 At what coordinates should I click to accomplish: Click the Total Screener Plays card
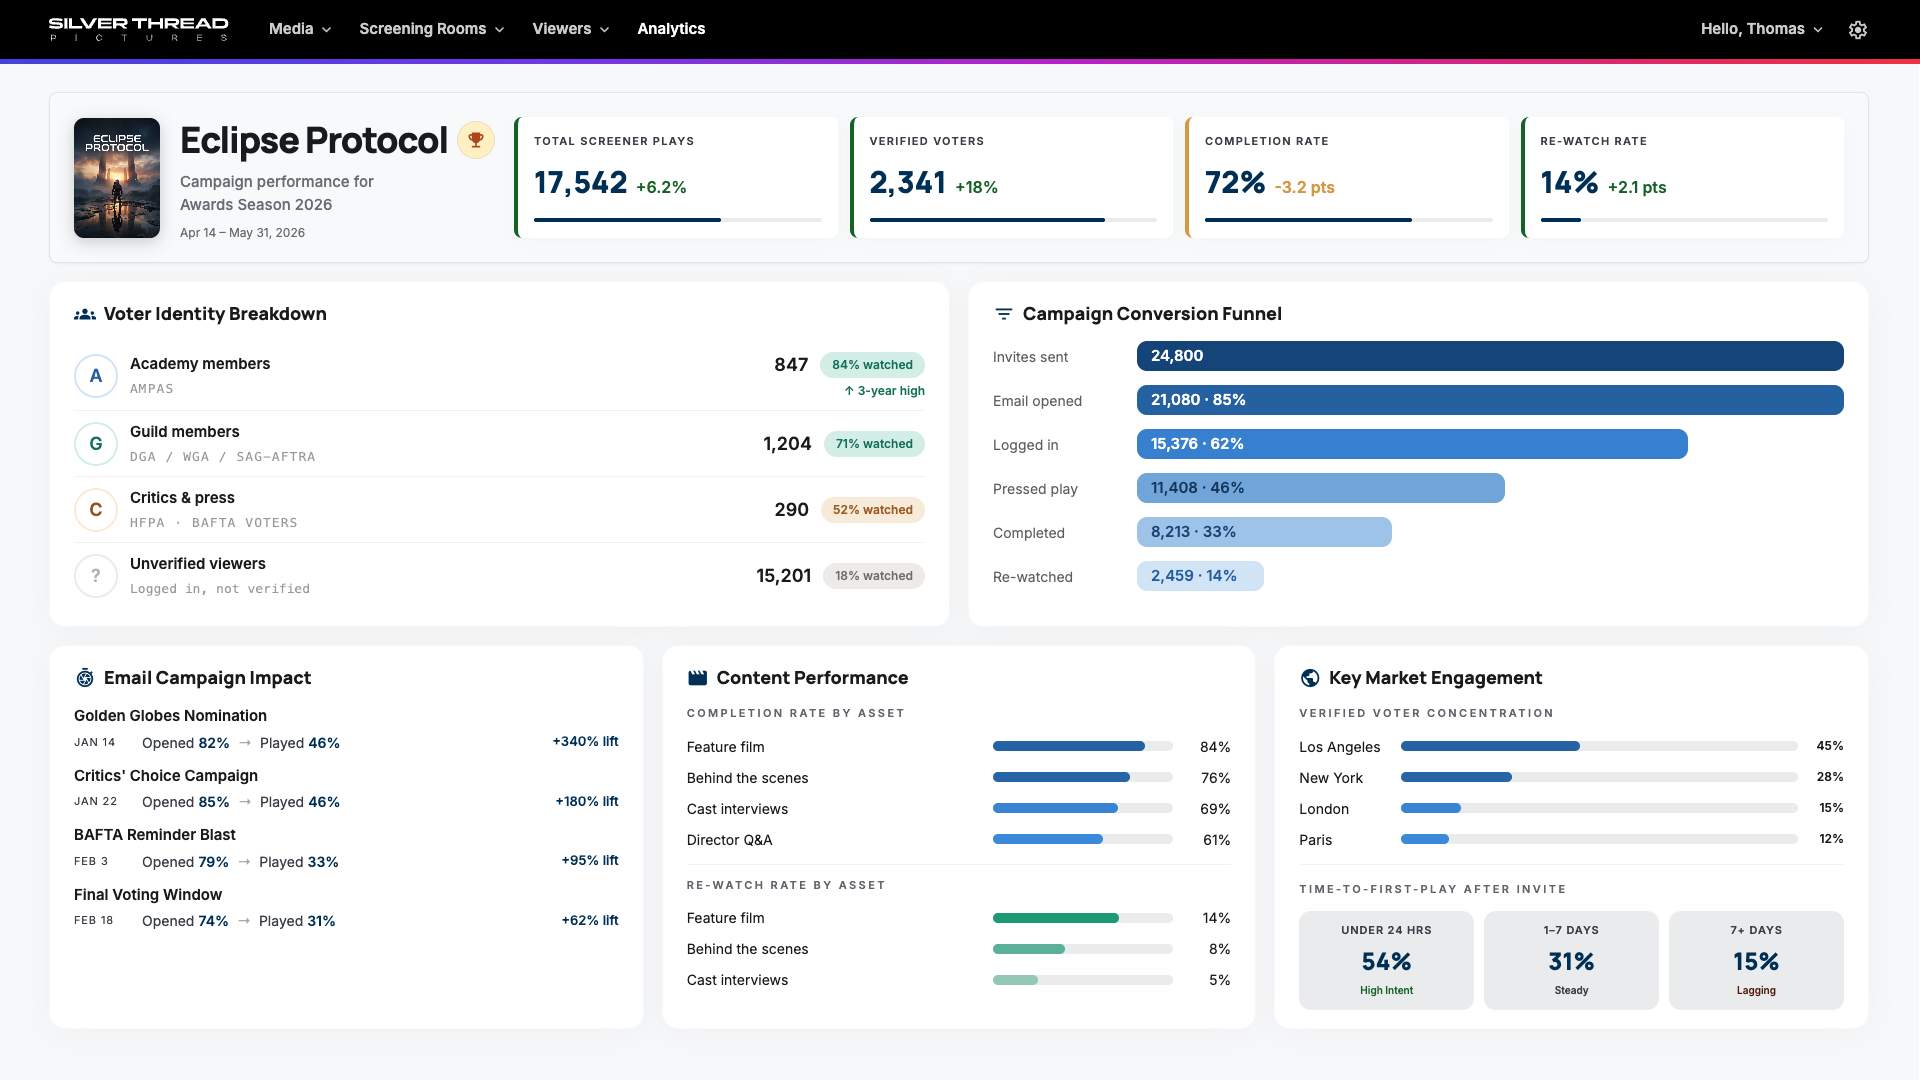(x=676, y=178)
